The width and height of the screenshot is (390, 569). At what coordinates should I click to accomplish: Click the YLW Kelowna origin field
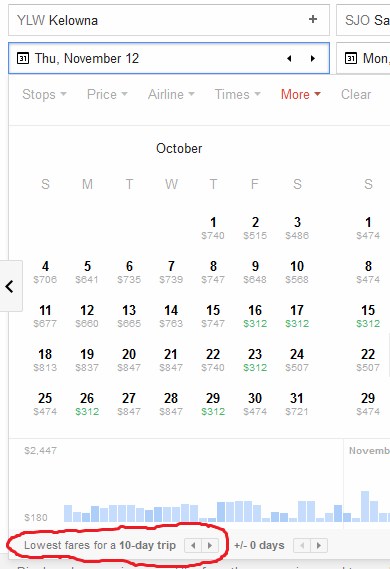coord(169,20)
